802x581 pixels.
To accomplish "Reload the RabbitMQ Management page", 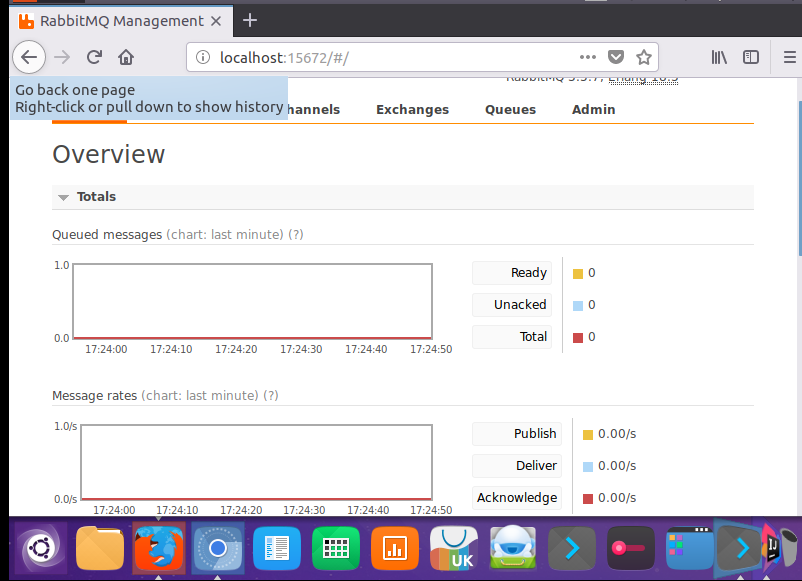I will pyautogui.click(x=94, y=57).
